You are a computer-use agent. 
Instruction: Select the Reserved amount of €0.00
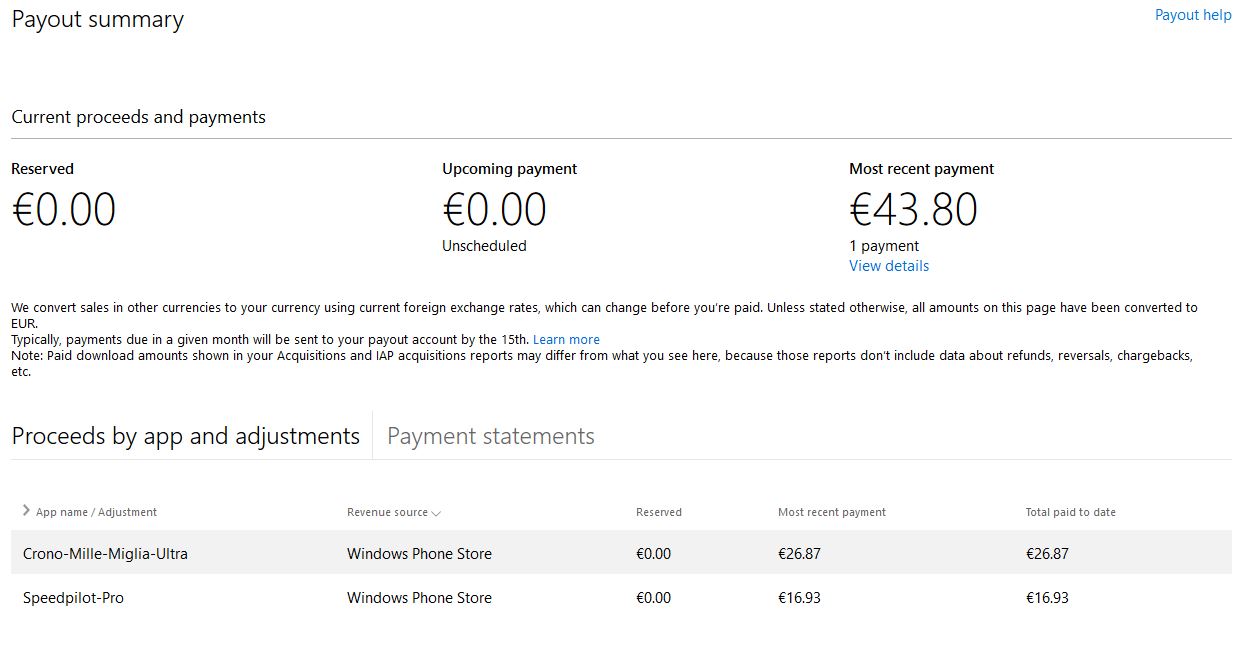coord(63,208)
